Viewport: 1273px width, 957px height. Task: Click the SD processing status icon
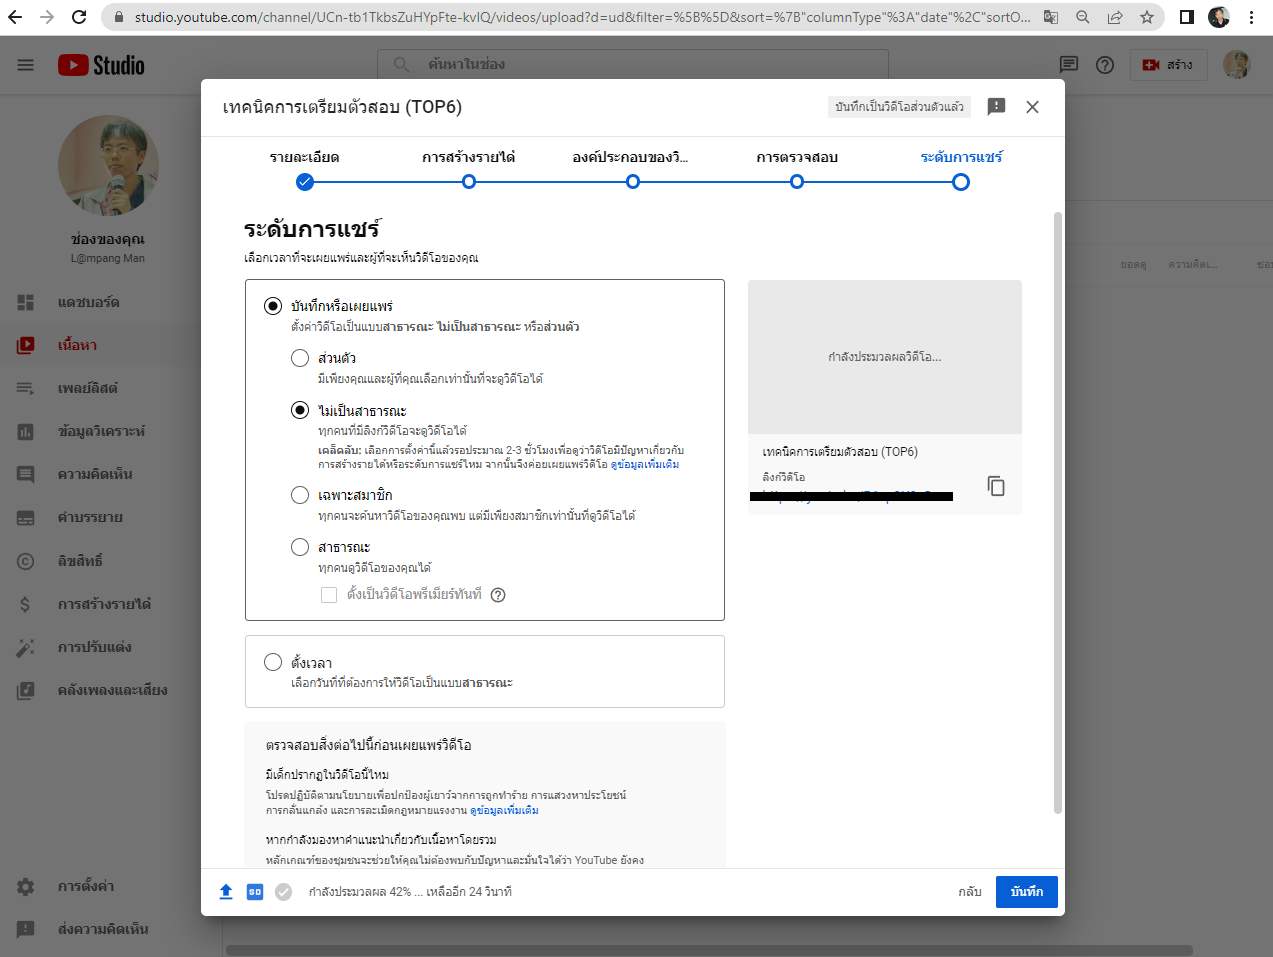[x=255, y=892]
